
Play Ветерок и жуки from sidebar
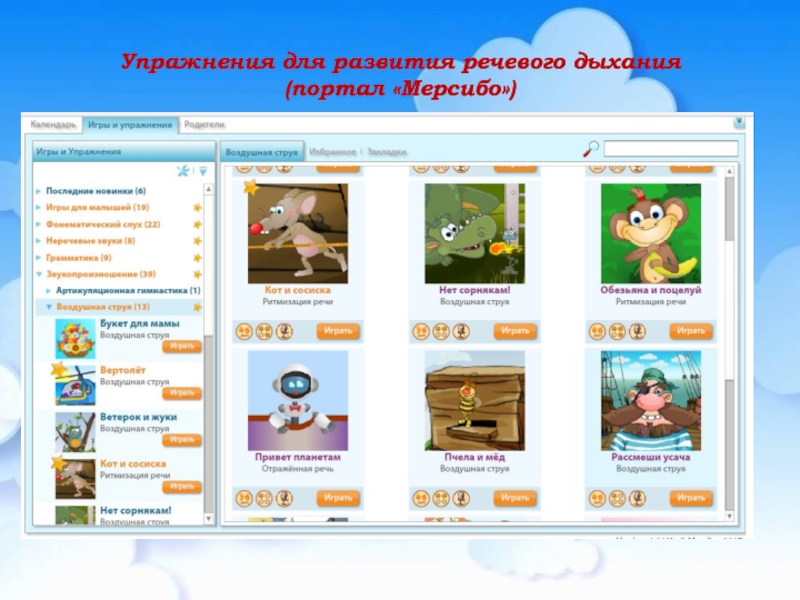point(182,440)
